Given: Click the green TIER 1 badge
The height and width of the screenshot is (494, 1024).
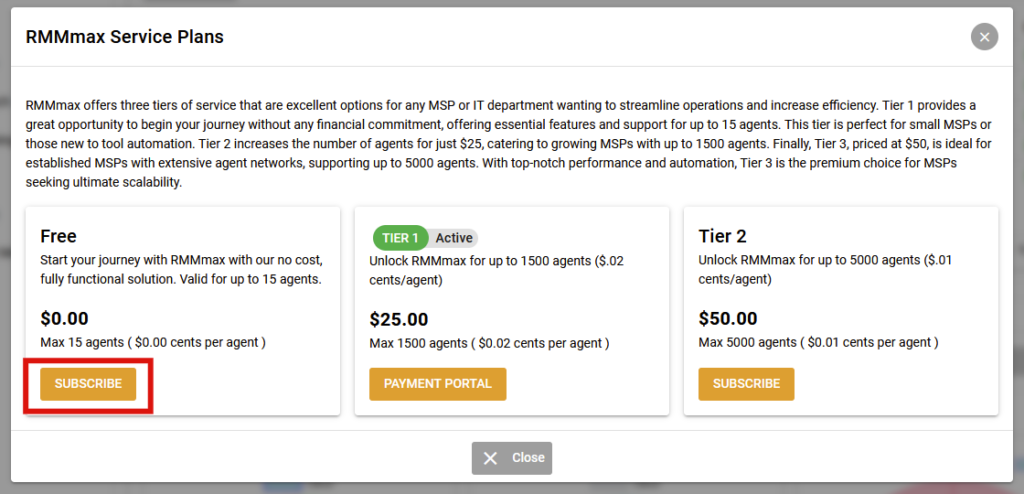Looking at the screenshot, I should point(400,238).
